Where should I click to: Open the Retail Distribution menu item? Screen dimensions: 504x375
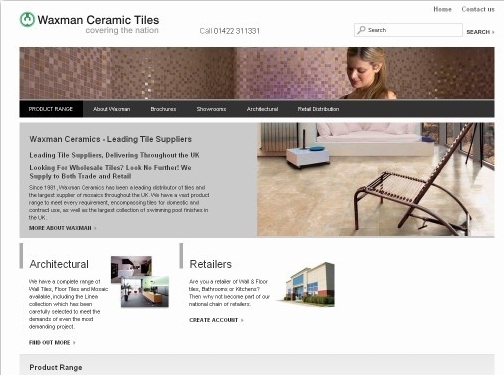(318, 109)
